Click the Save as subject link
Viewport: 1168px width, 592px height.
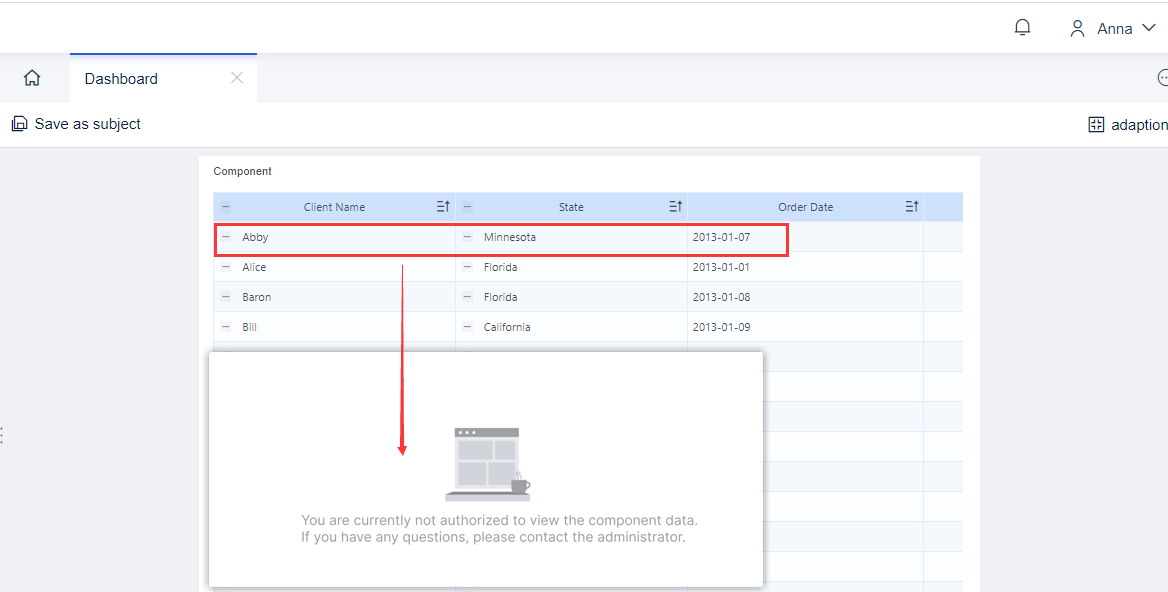[87, 123]
